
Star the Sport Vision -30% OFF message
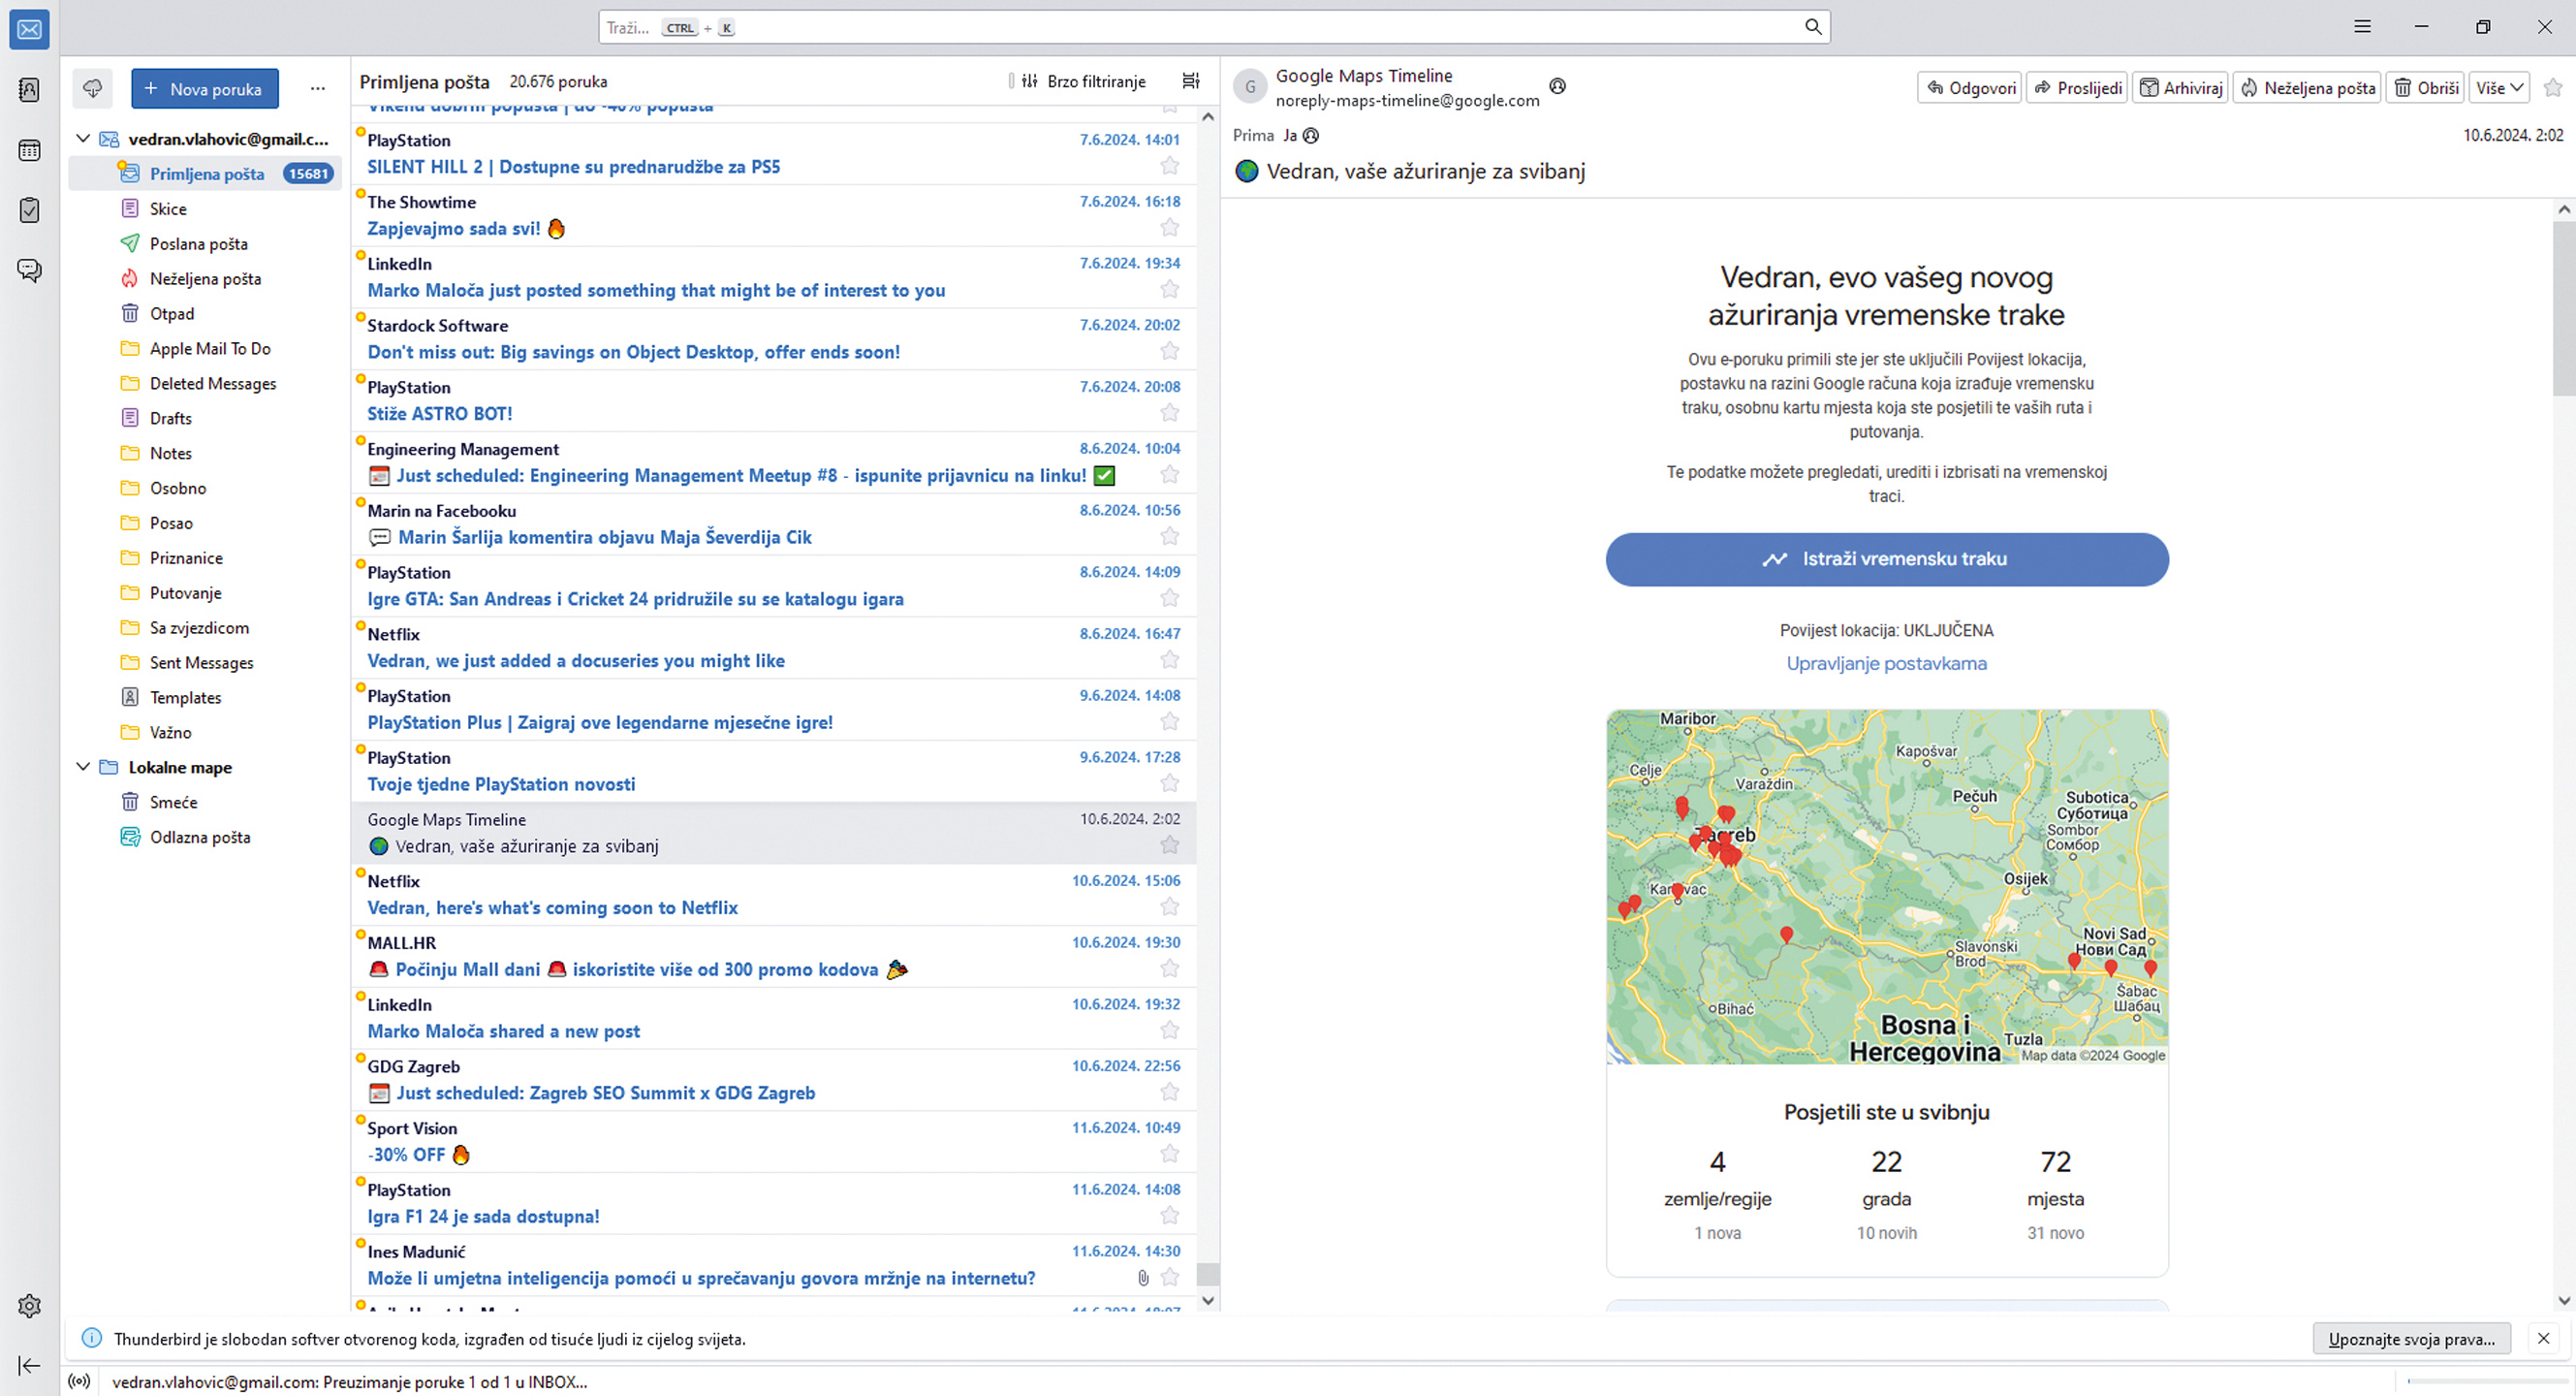click(x=1169, y=1154)
